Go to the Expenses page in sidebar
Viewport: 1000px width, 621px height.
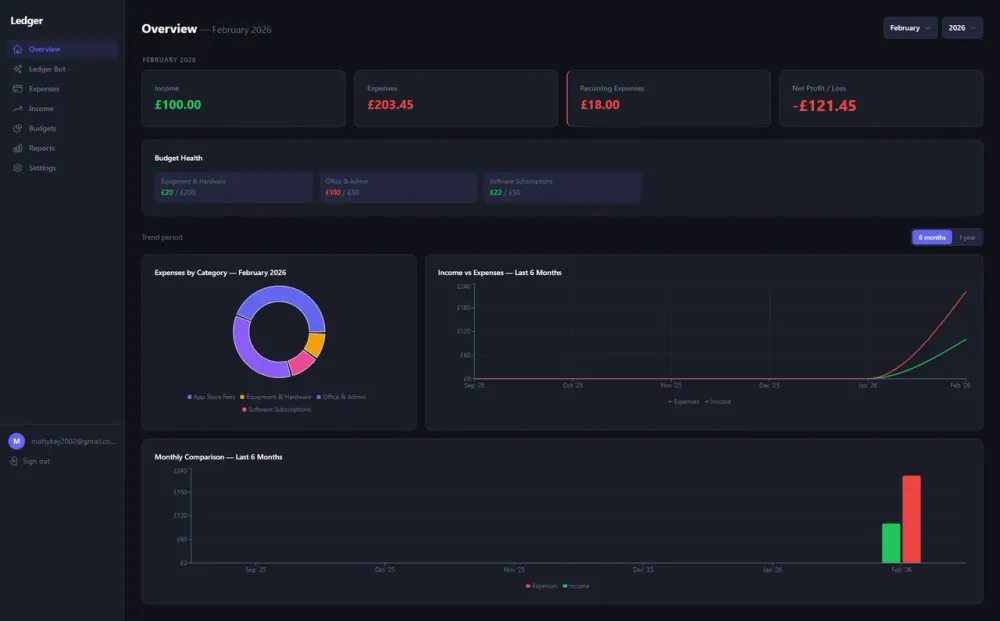[62, 89]
